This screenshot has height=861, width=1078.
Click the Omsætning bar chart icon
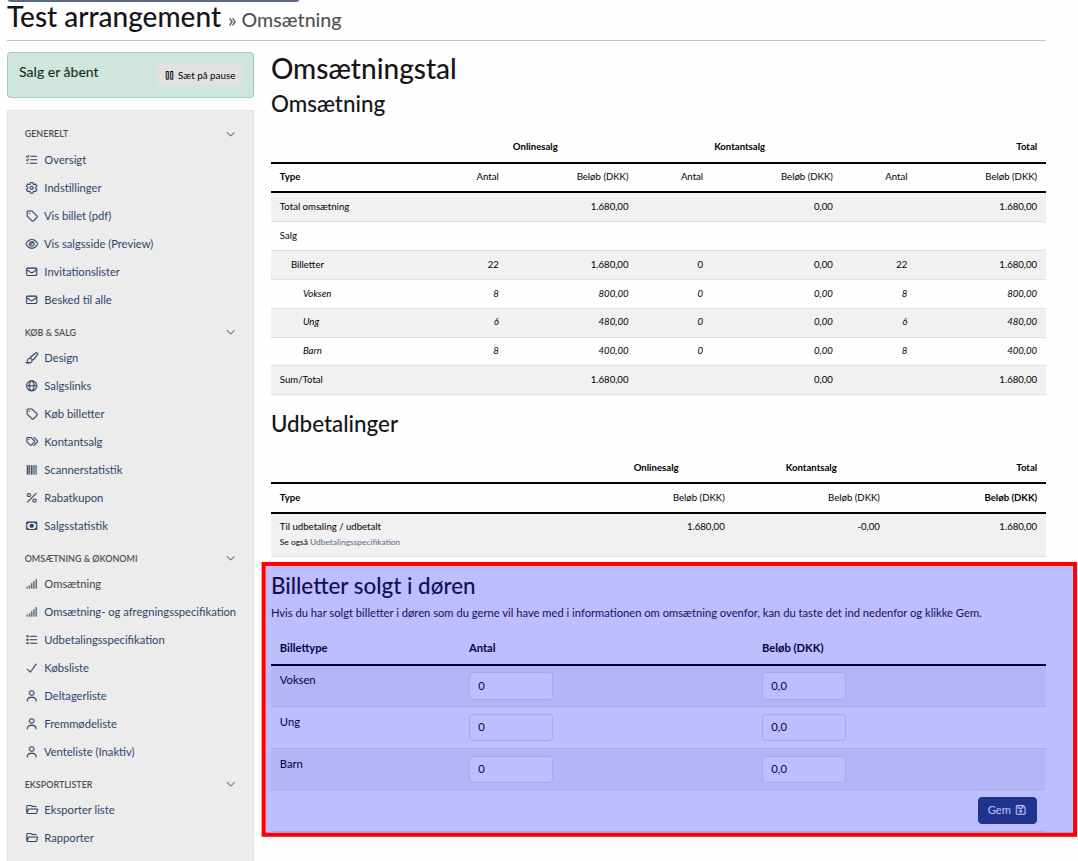click(x=32, y=584)
